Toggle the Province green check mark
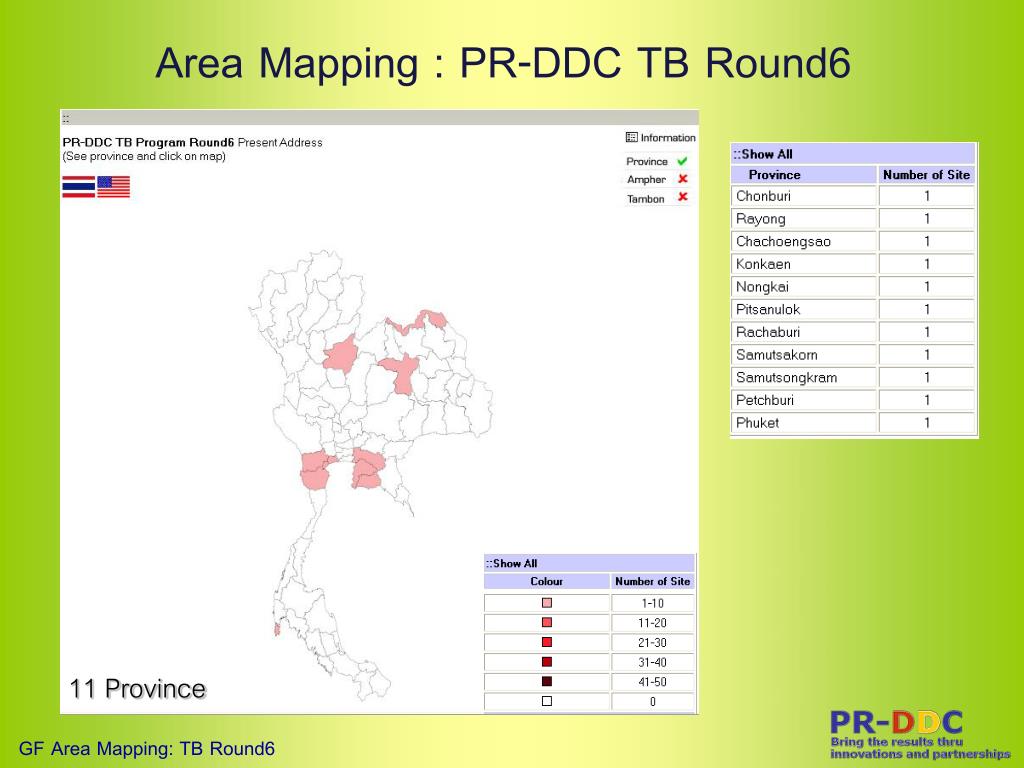This screenshot has width=1024, height=768. click(x=682, y=161)
